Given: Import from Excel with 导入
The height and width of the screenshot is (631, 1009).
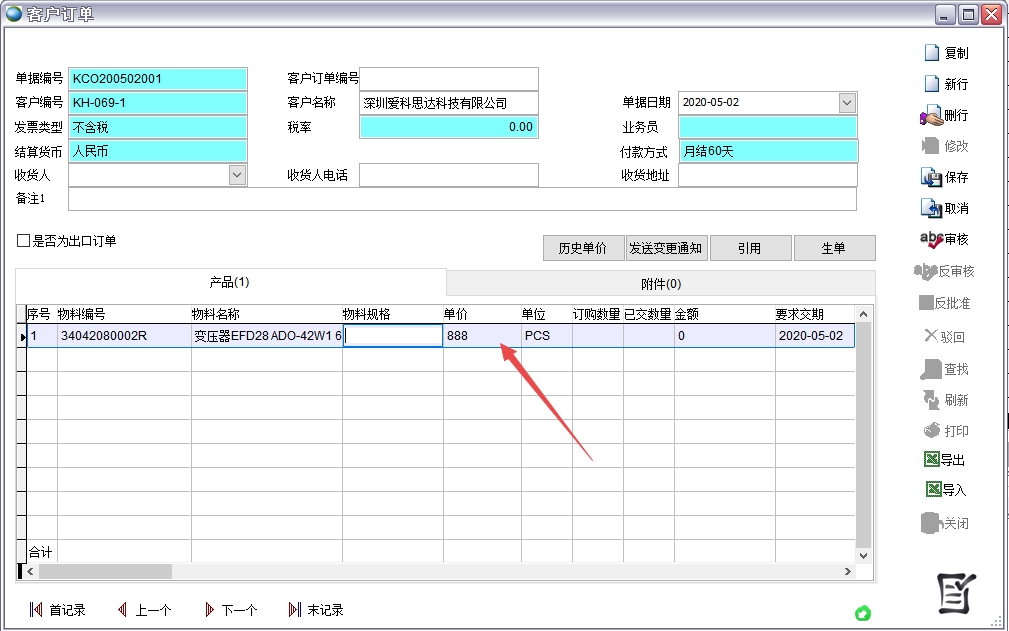Looking at the screenshot, I should [932, 490].
